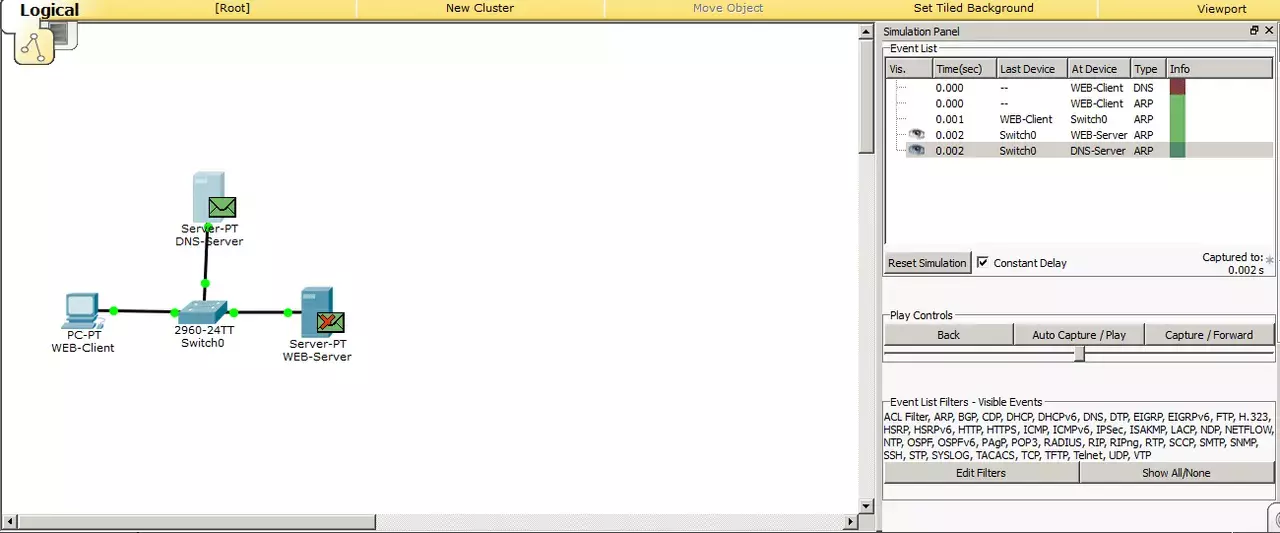Click the link between WEB-Client and Switch0

pos(144,311)
